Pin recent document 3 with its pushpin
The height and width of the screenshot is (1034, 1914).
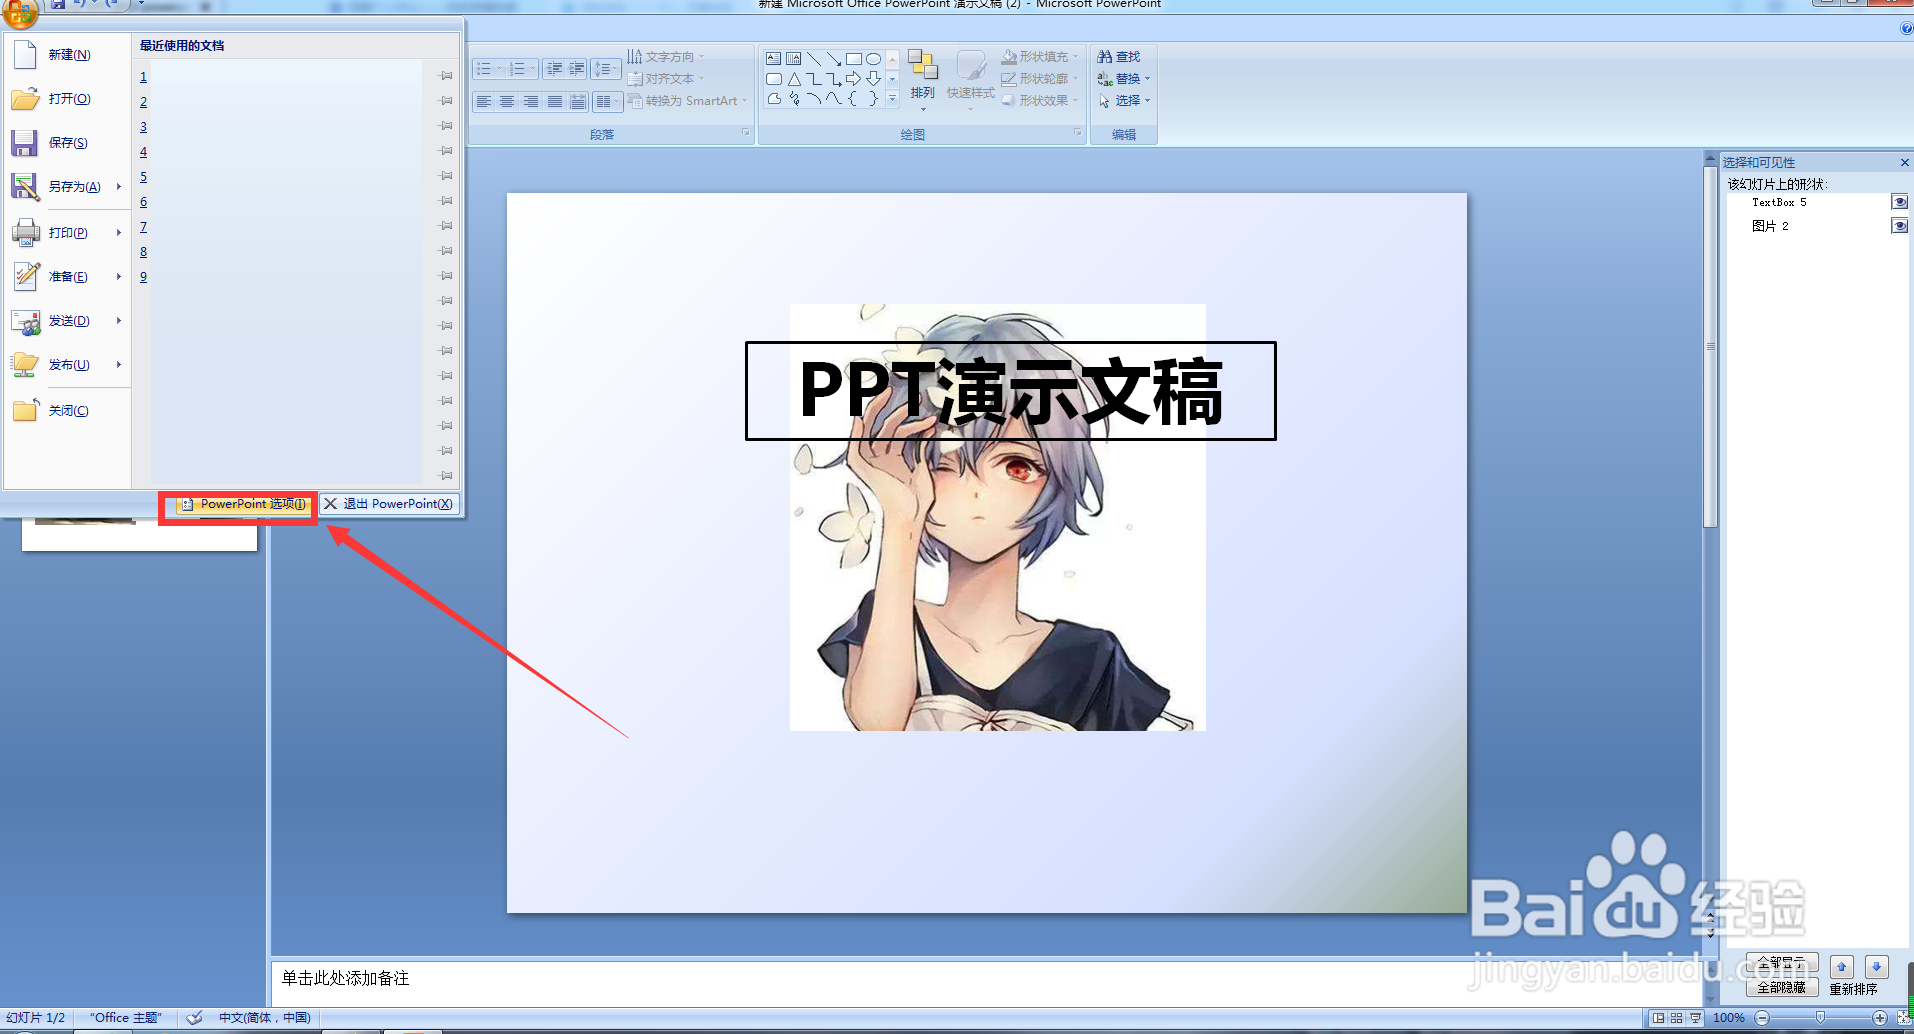[446, 126]
